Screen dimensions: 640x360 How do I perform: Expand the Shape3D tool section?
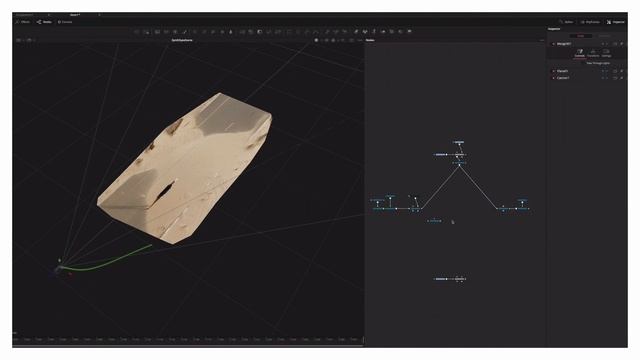554,71
